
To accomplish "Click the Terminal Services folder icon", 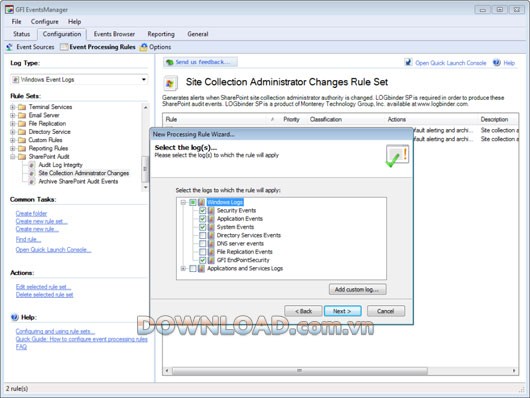I will 22,107.
